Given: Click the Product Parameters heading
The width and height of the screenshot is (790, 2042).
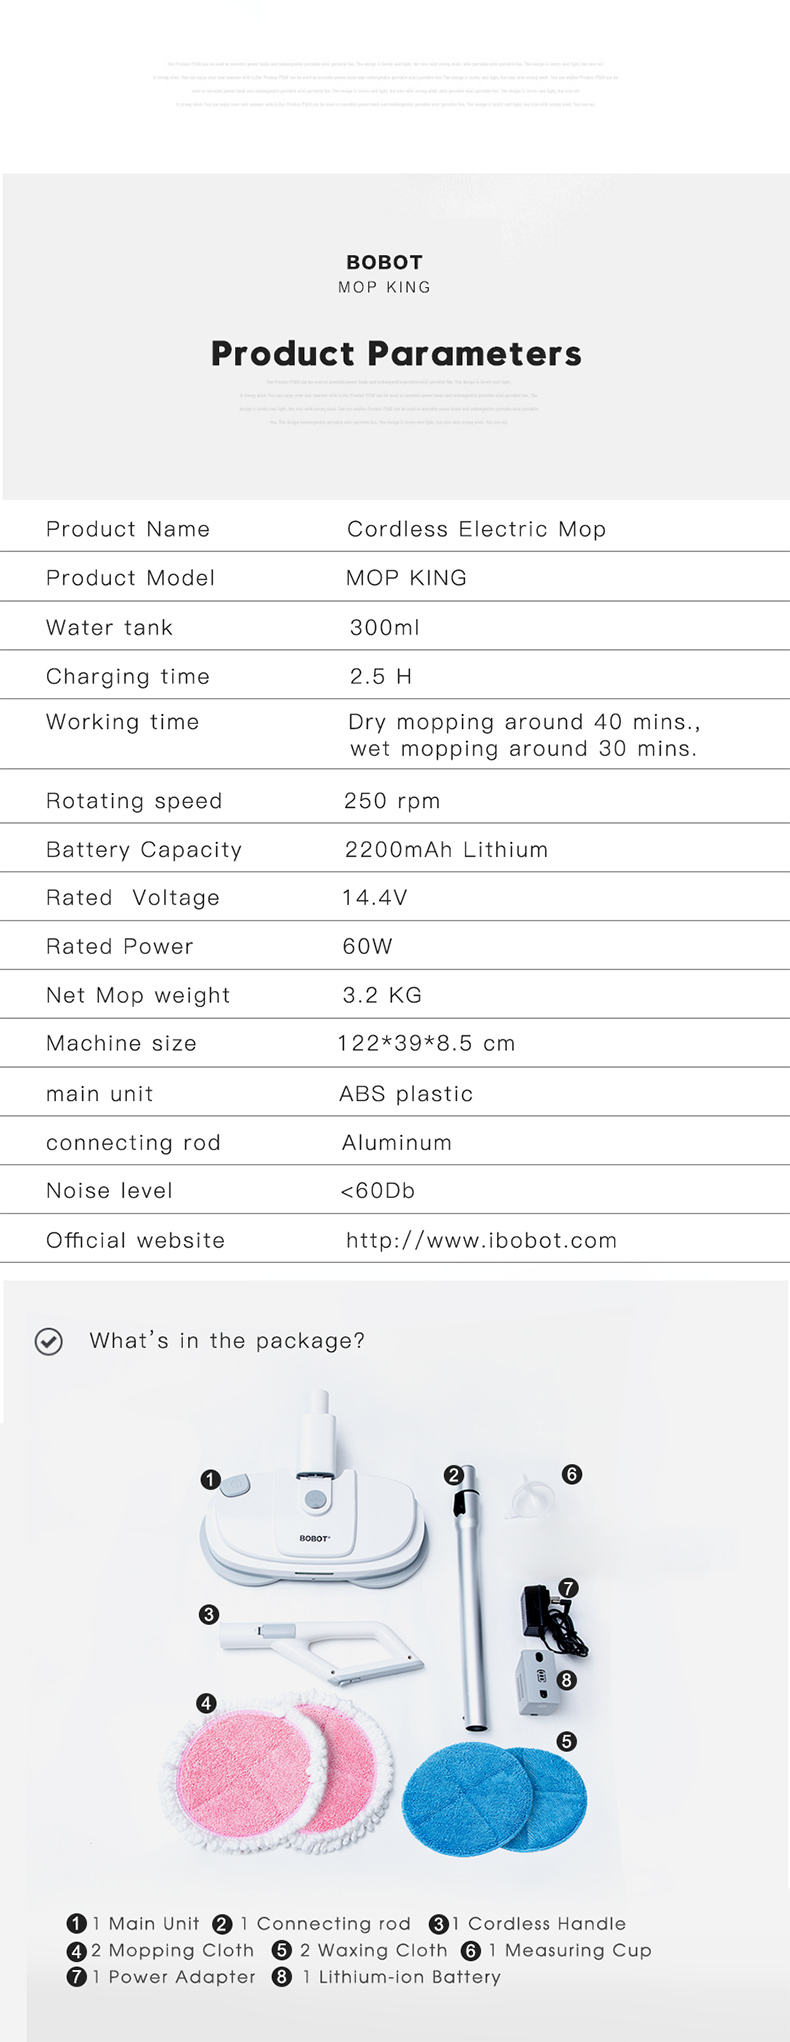Looking at the screenshot, I should [x=396, y=353].
